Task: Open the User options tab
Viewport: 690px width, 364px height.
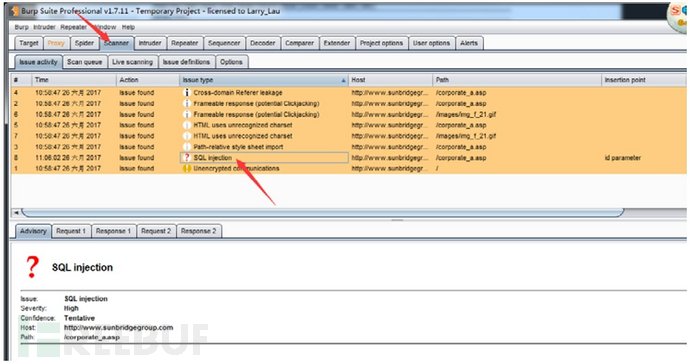Action: [431, 43]
